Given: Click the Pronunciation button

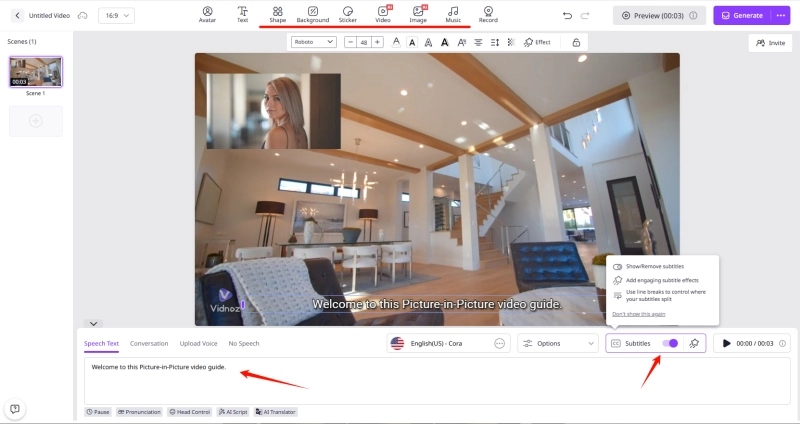Looking at the screenshot, I should (x=139, y=412).
